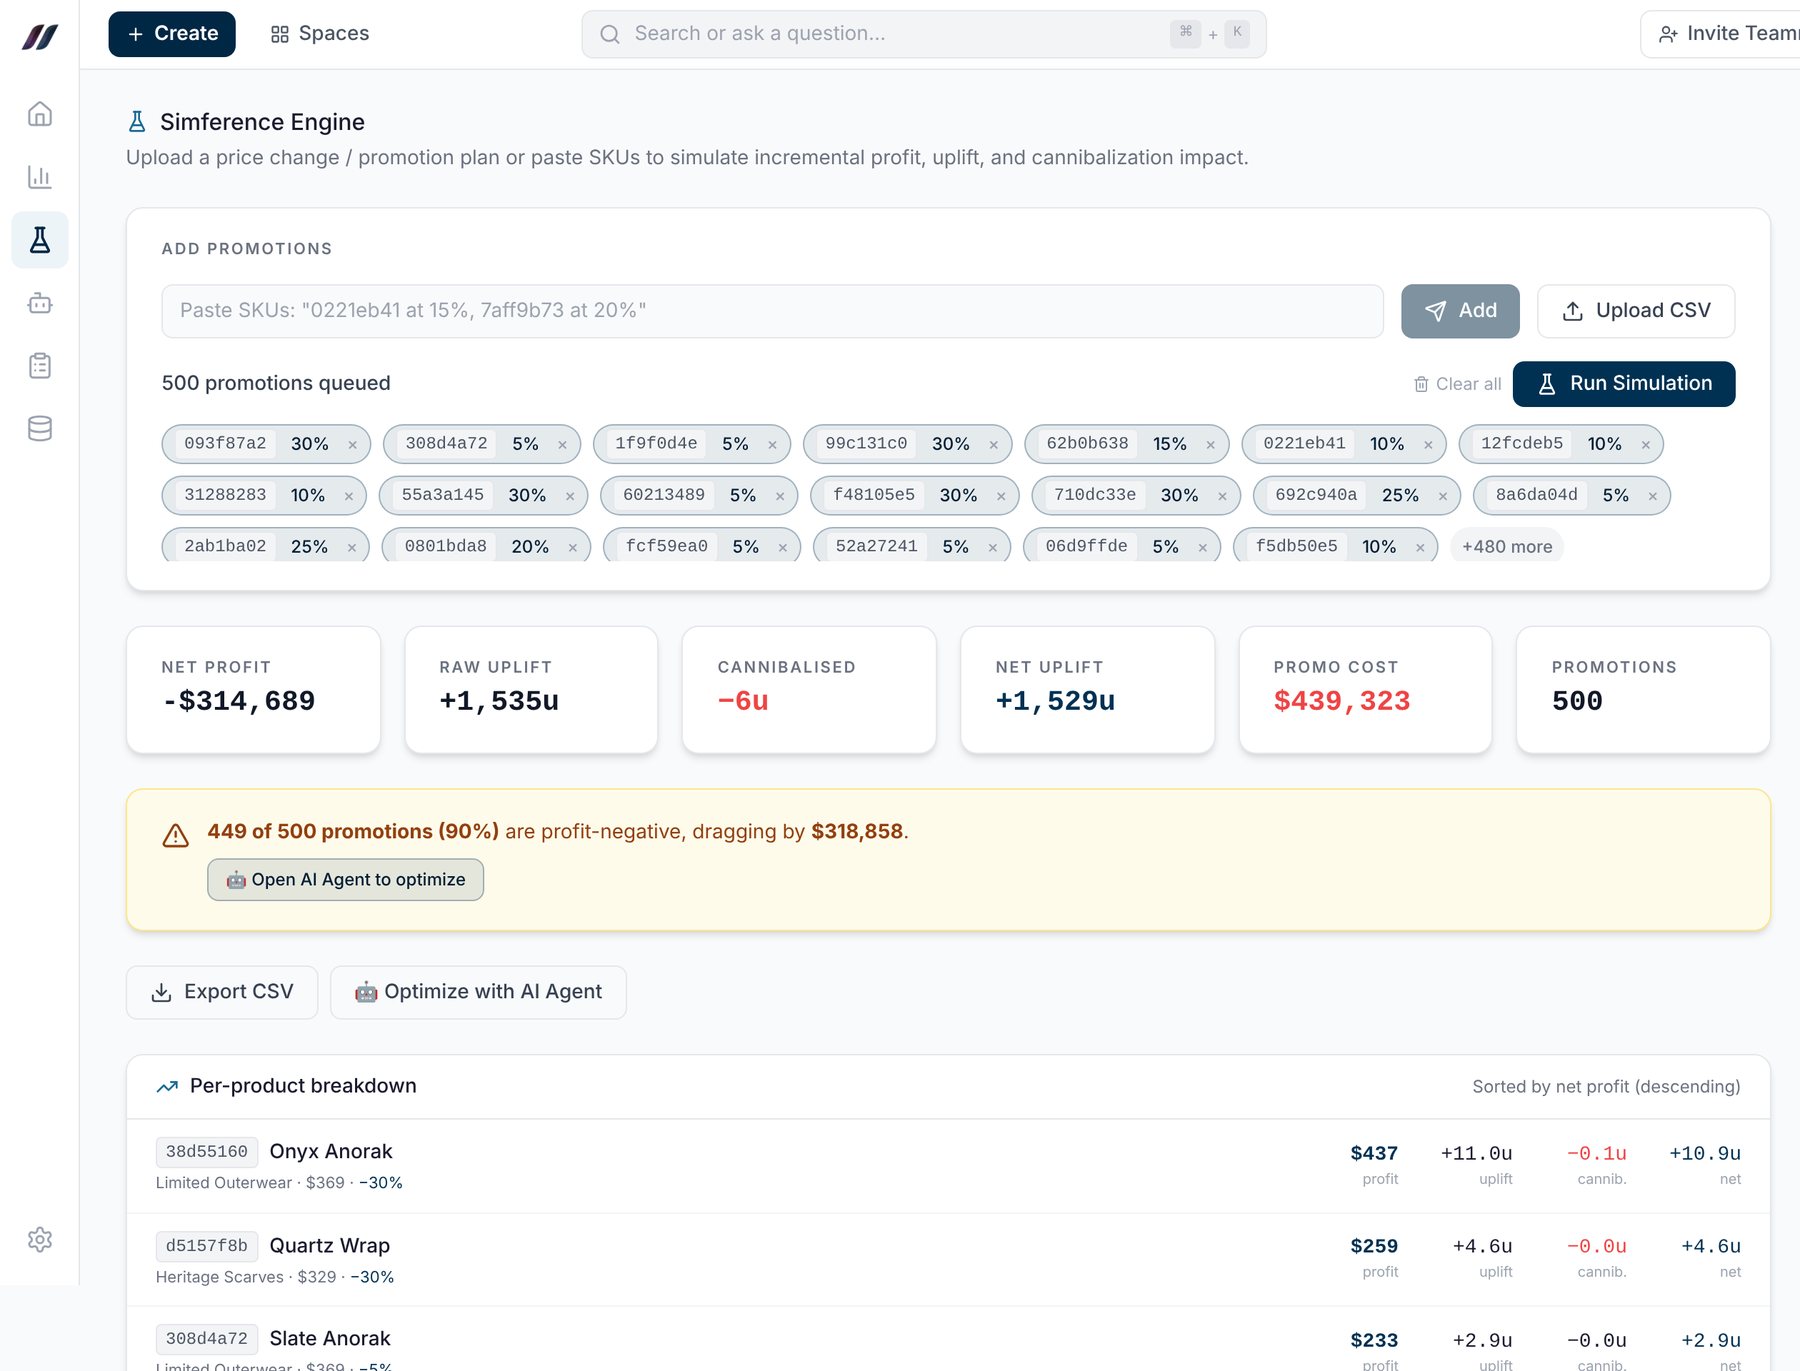
Task: Run the simulation
Action: coord(1624,384)
